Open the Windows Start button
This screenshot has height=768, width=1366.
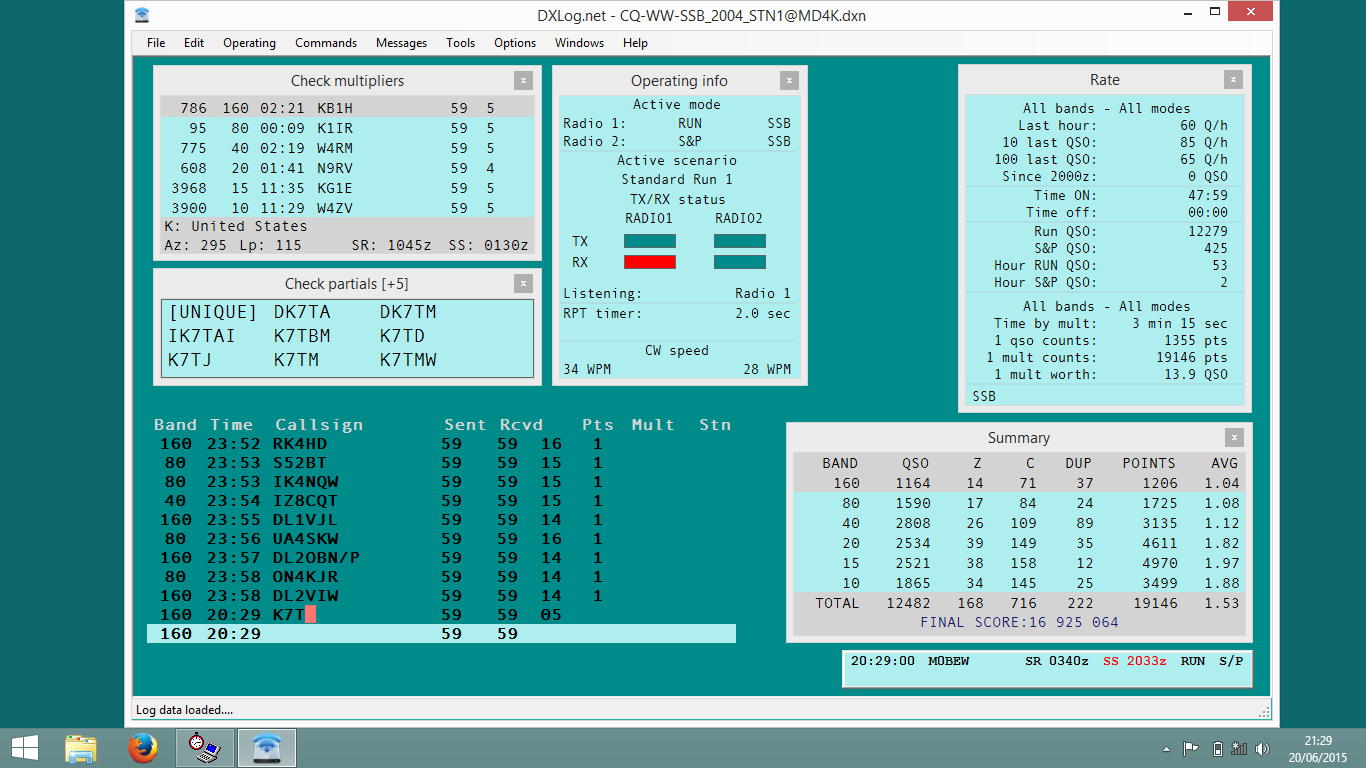tap(24, 748)
